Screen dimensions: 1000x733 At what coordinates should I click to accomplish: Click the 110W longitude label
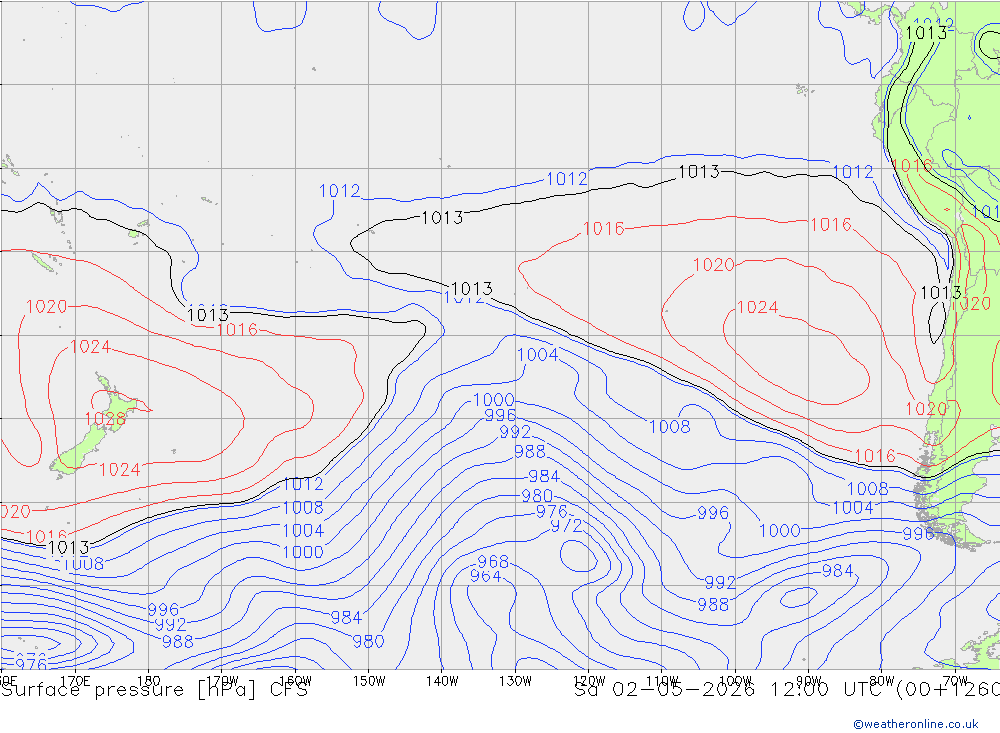662,681
